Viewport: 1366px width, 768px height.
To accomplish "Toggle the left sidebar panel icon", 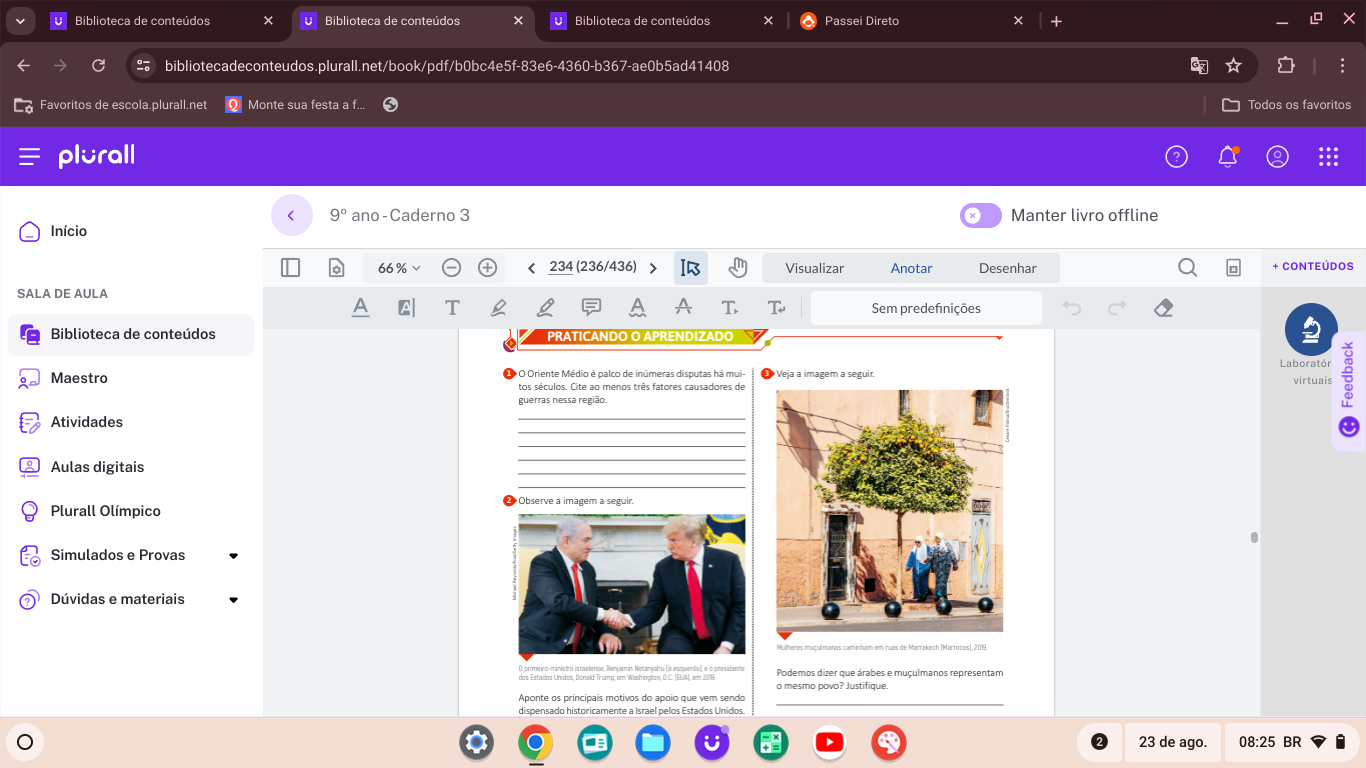I will tap(291, 268).
